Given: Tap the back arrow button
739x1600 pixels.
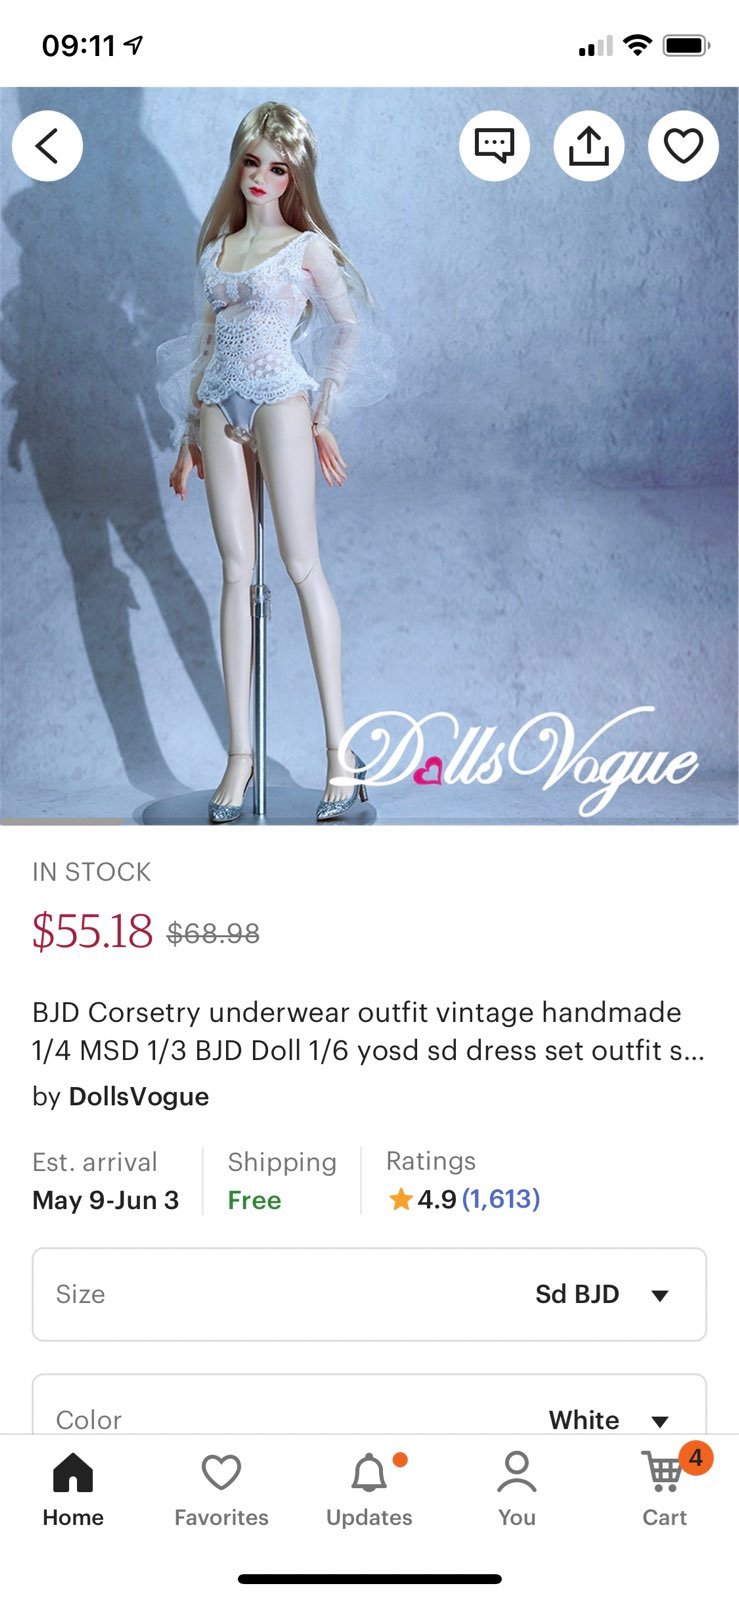Looking at the screenshot, I should point(47,146).
